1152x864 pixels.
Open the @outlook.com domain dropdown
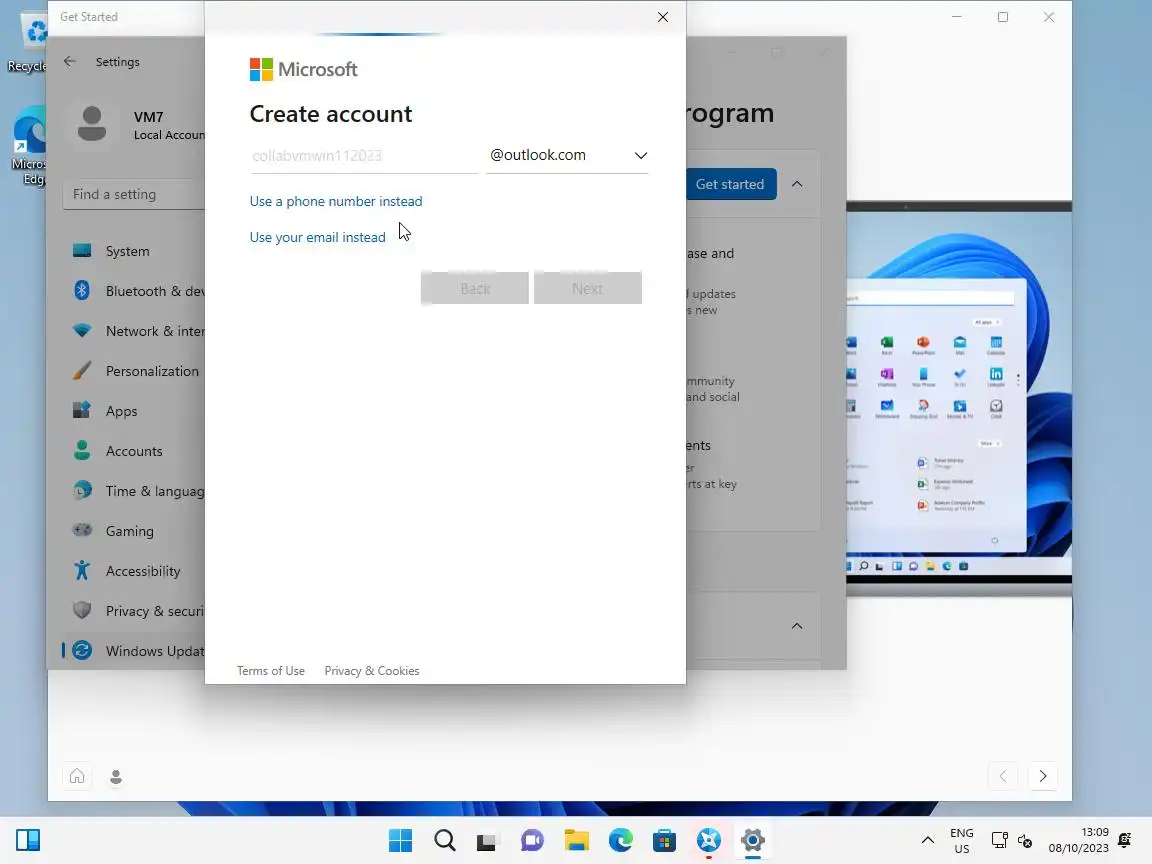567,155
